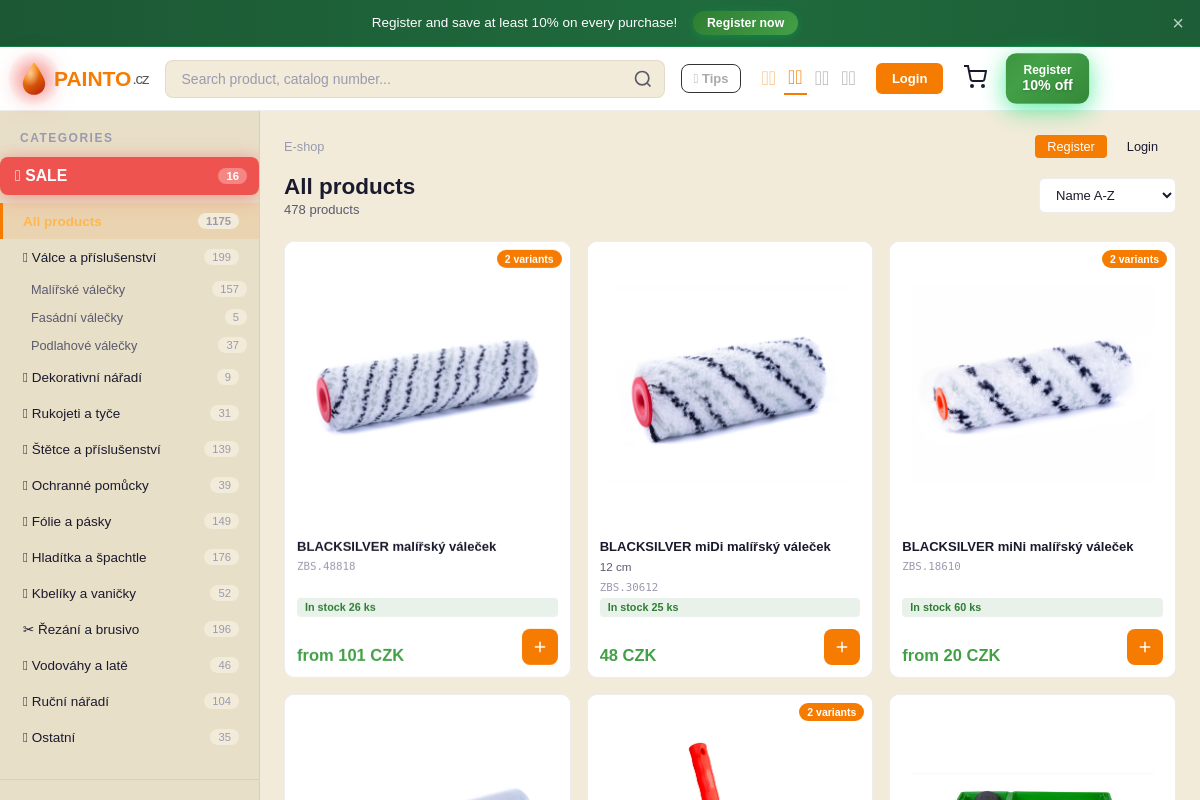
Task: Open the SALE category
Action: point(129,176)
